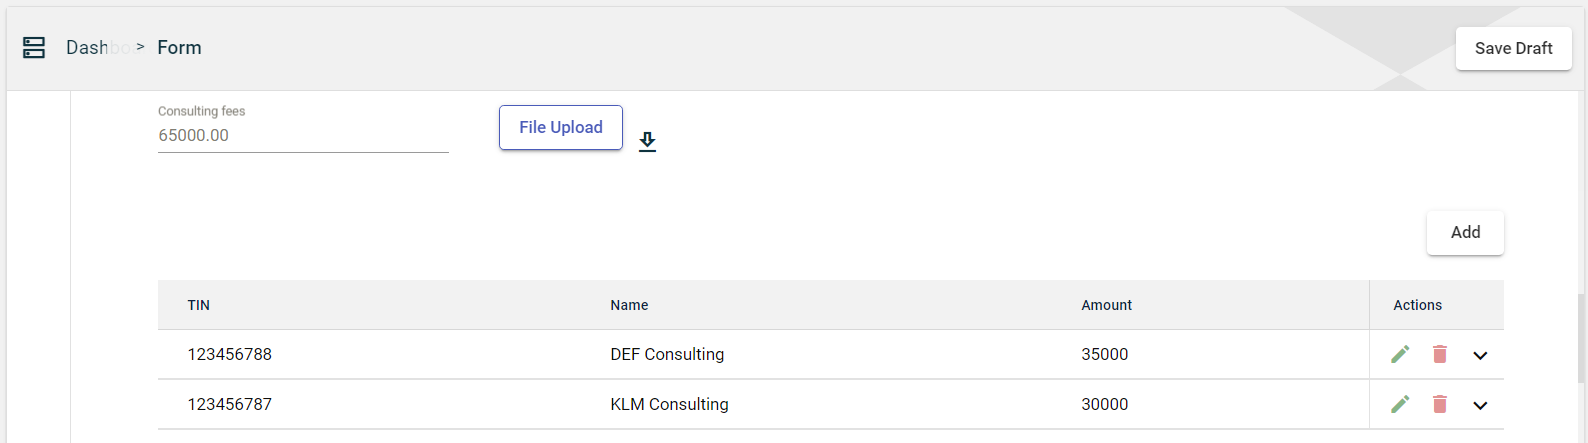Select TIN cell 123456788
Viewport: 1588px width, 443px height.
click(x=230, y=354)
